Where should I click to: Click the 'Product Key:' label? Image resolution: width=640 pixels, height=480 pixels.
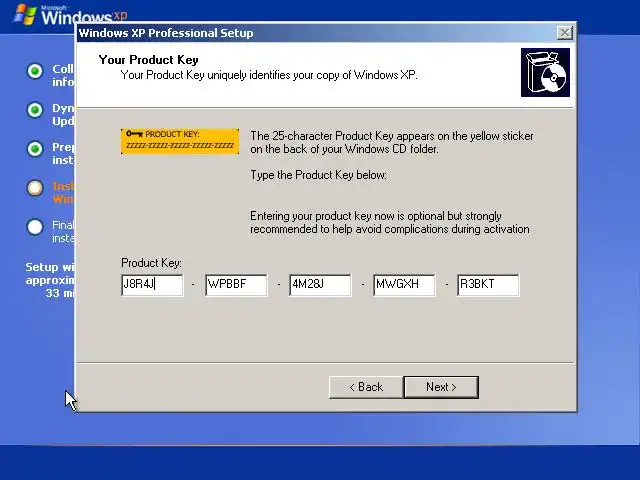[151, 263]
